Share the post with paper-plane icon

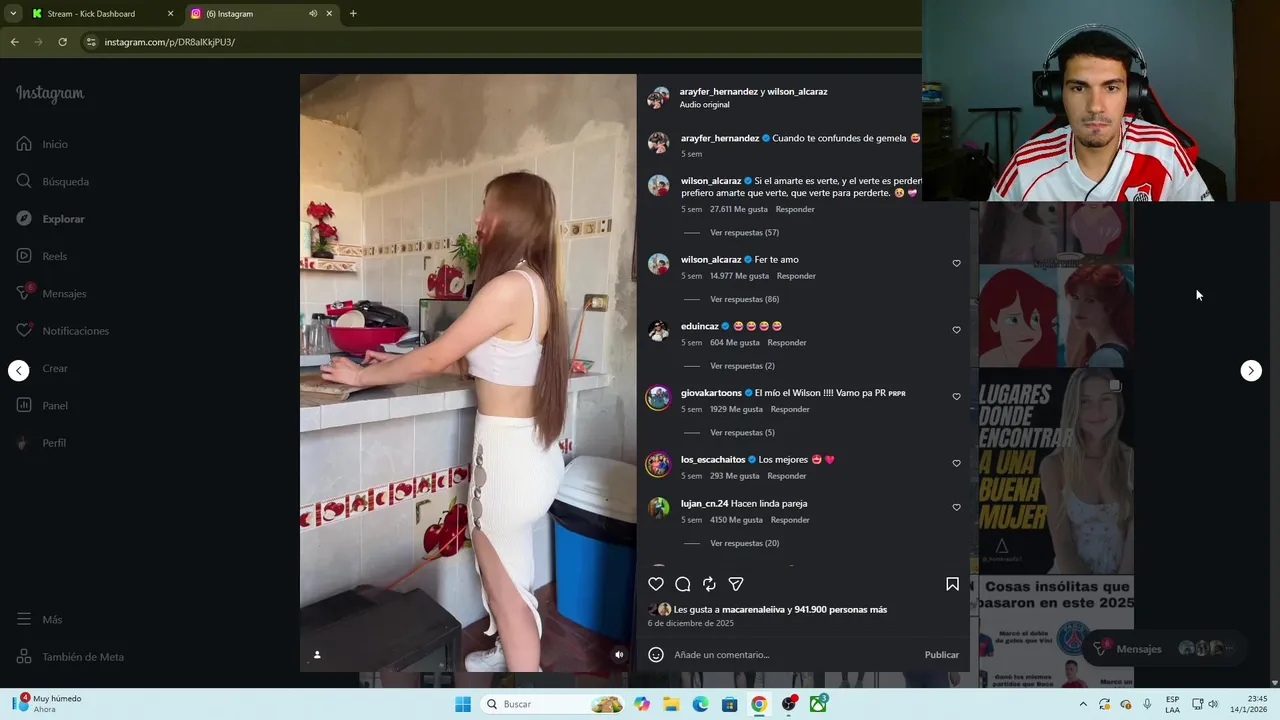click(x=736, y=584)
